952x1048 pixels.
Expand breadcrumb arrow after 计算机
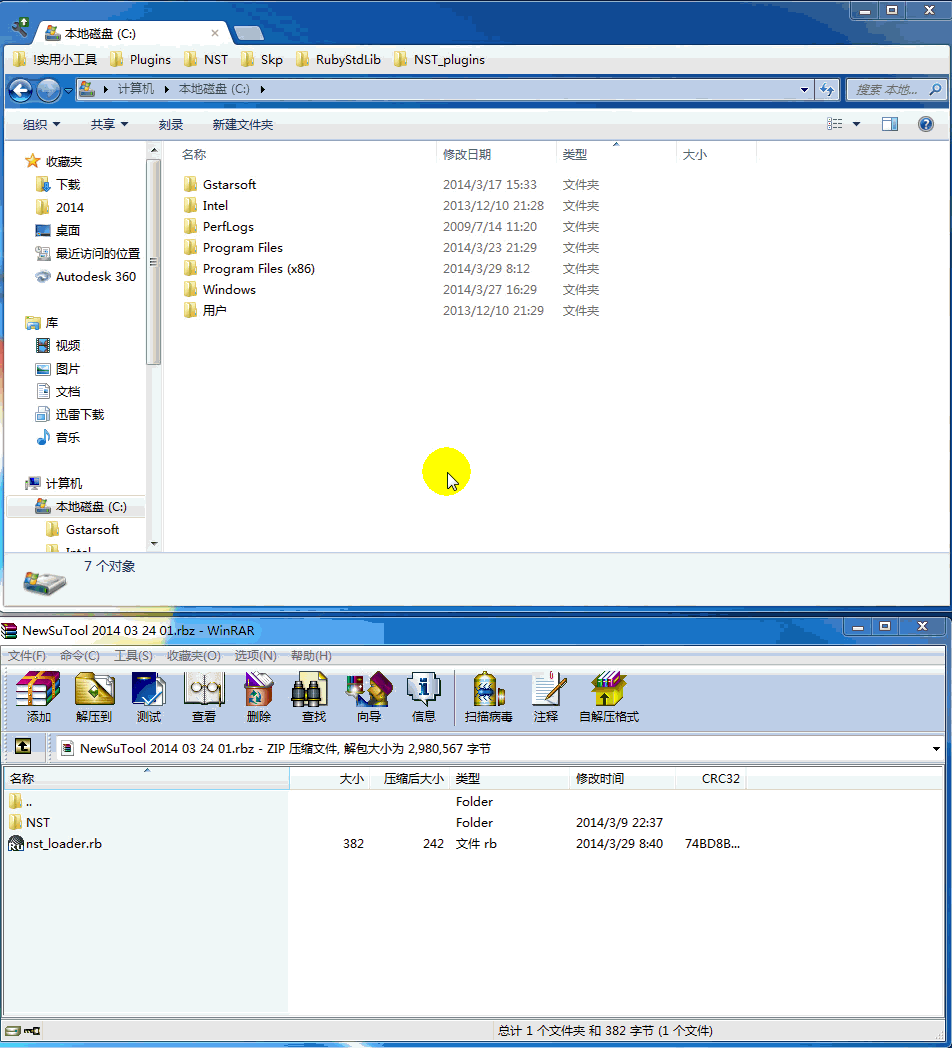pyautogui.click(x=166, y=89)
